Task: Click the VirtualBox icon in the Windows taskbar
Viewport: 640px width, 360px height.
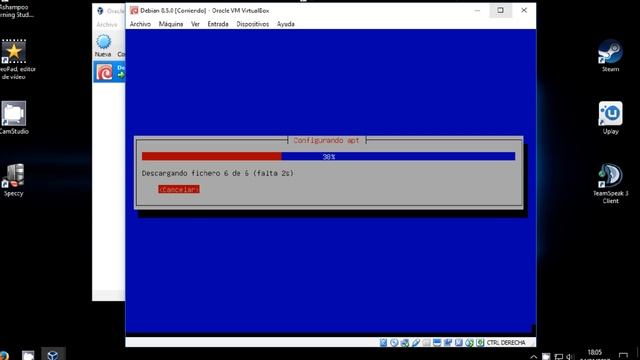Action: point(53,355)
